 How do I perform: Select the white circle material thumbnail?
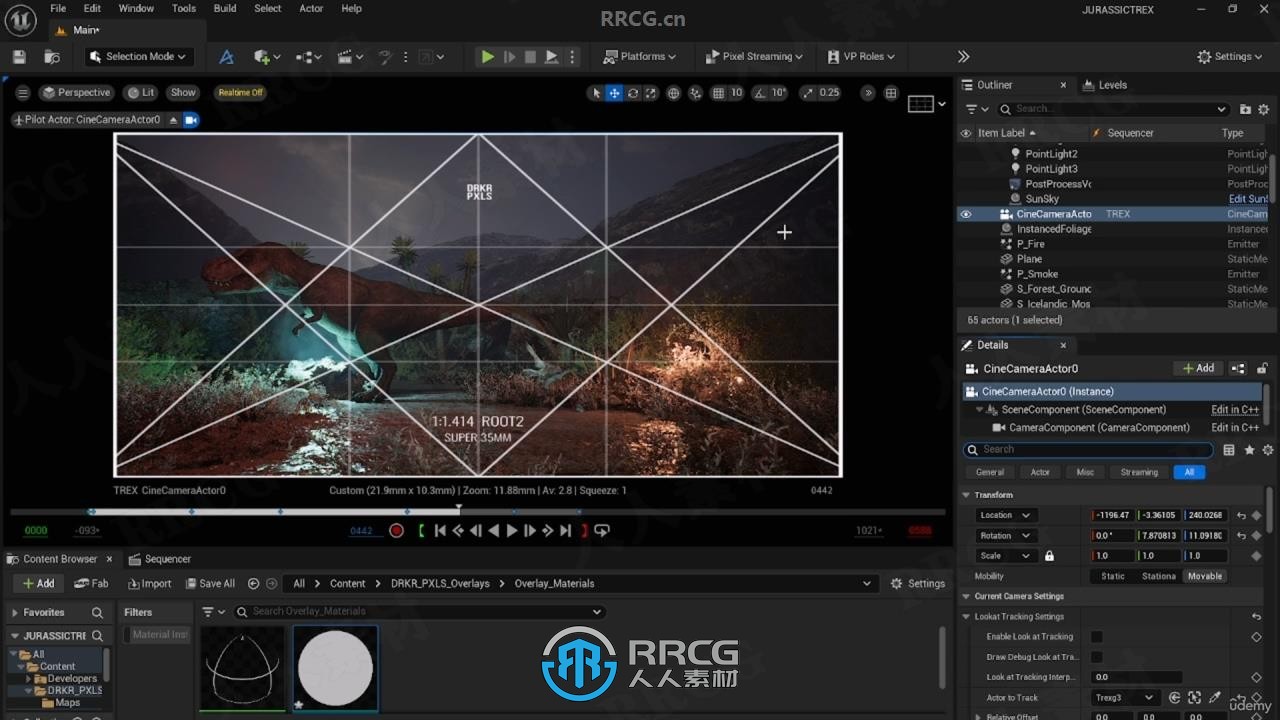(335, 668)
